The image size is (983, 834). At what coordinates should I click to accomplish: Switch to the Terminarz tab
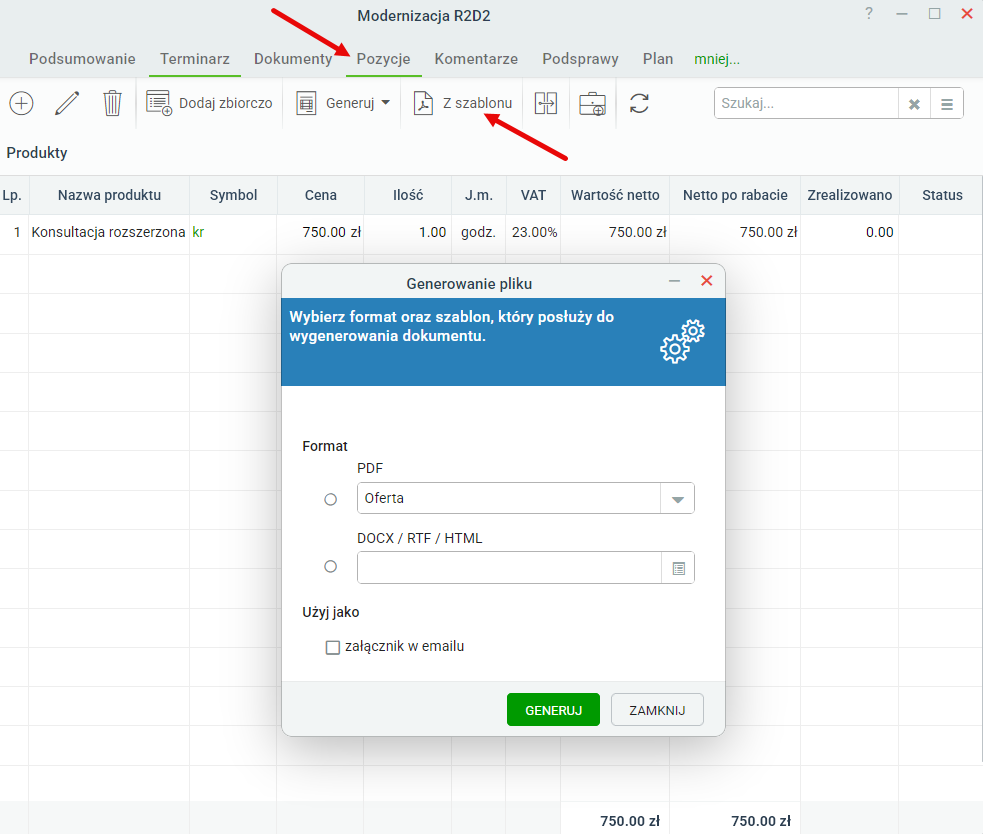195,59
